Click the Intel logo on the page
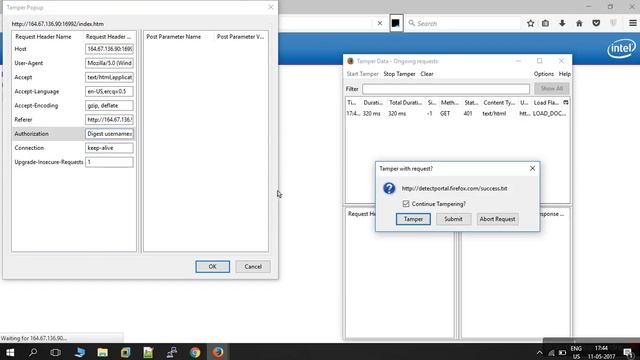Image resolution: width=640 pixels, height=360 pixels. coord(621,49)
